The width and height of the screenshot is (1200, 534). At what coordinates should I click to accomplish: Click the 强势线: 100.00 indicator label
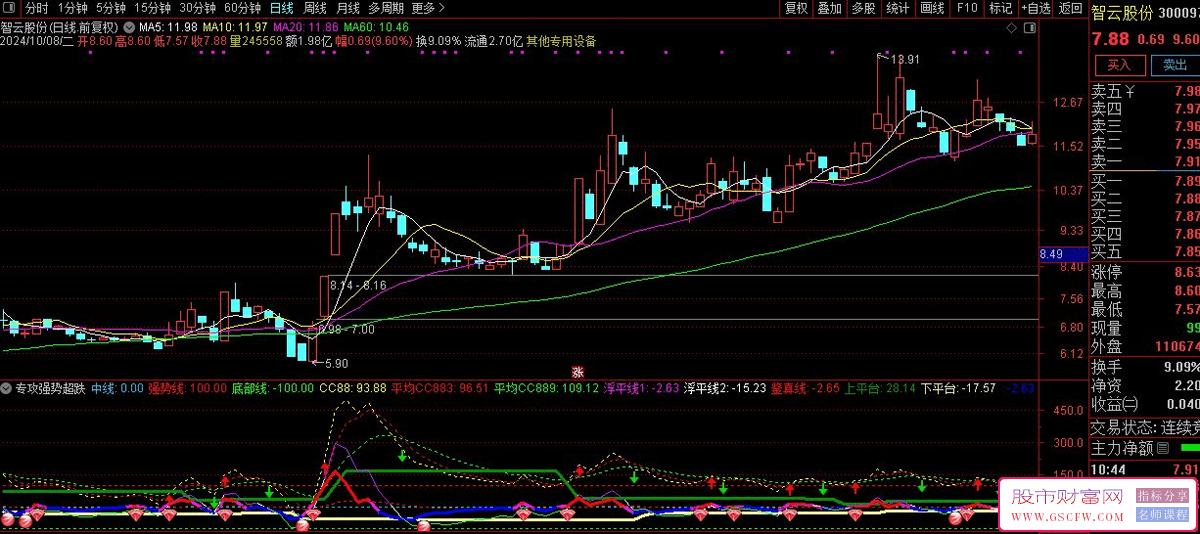pos(187,388)
